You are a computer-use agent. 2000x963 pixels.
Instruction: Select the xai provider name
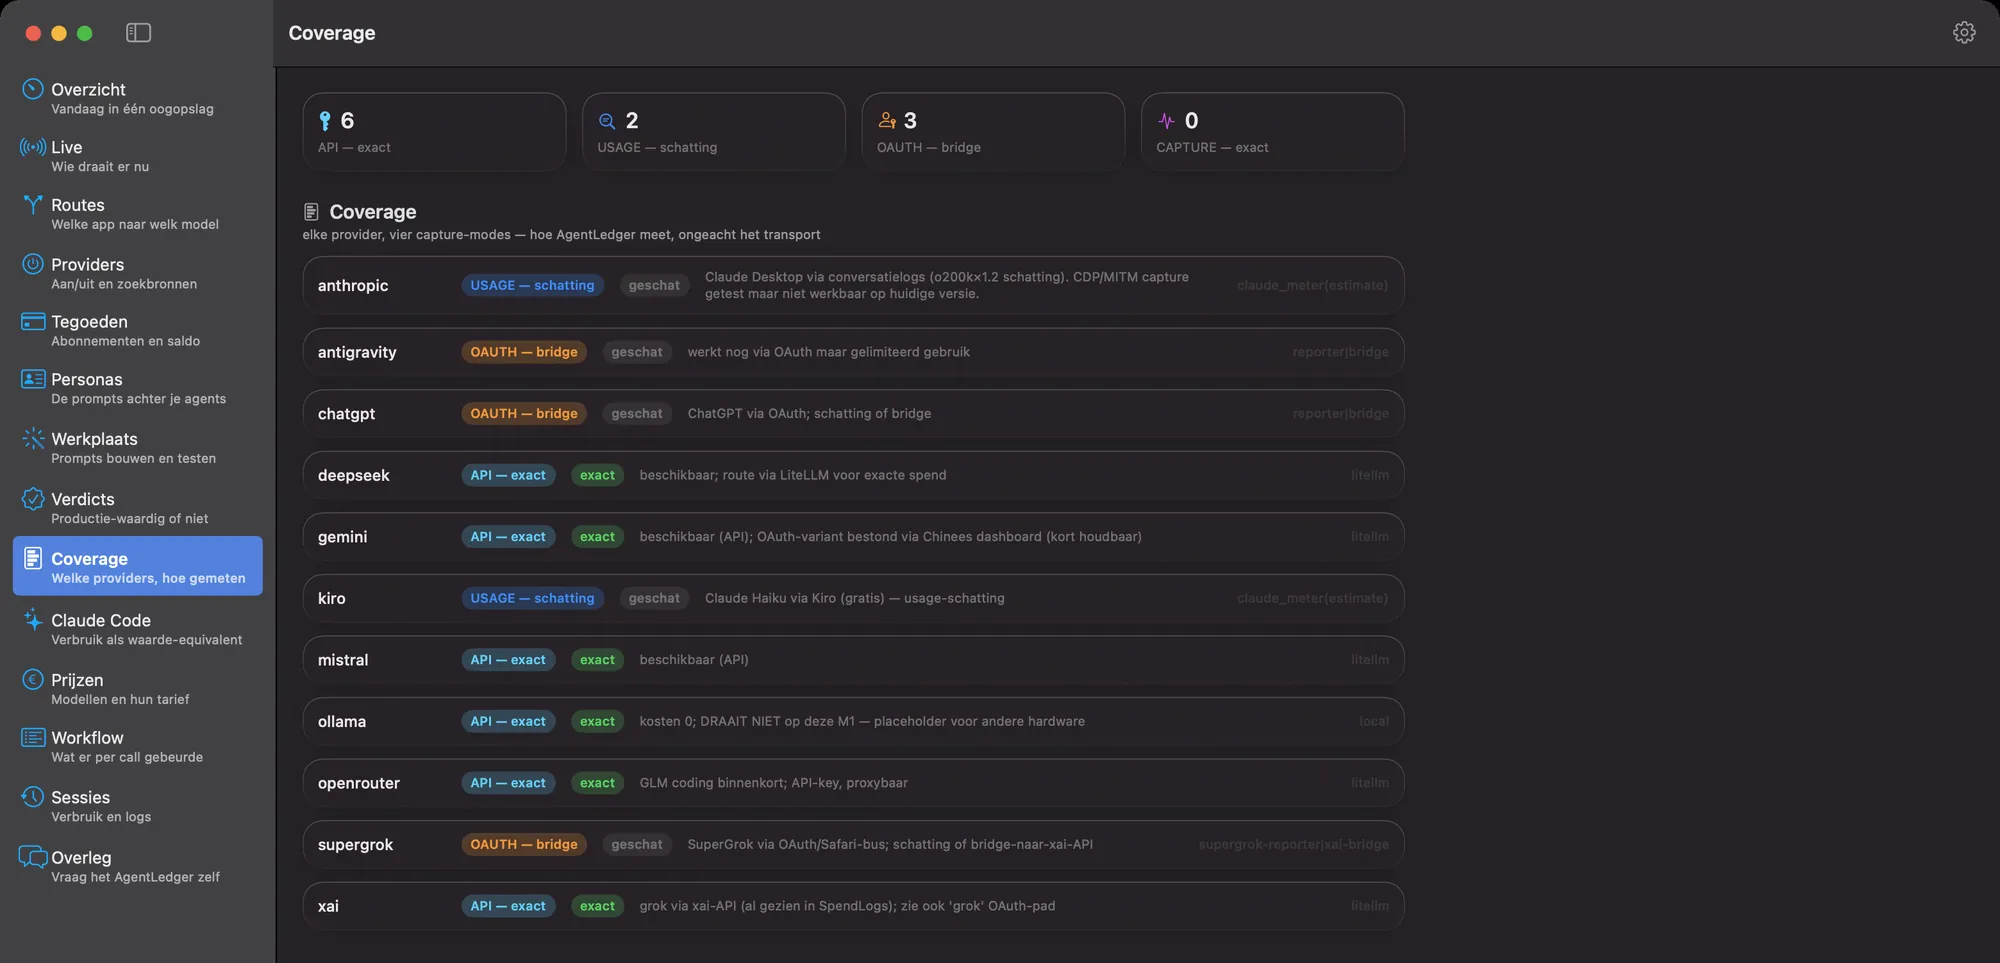(328, 906)
